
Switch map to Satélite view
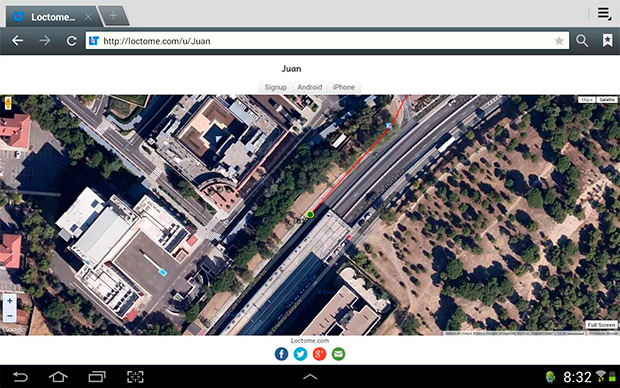[x=607, y=100]
